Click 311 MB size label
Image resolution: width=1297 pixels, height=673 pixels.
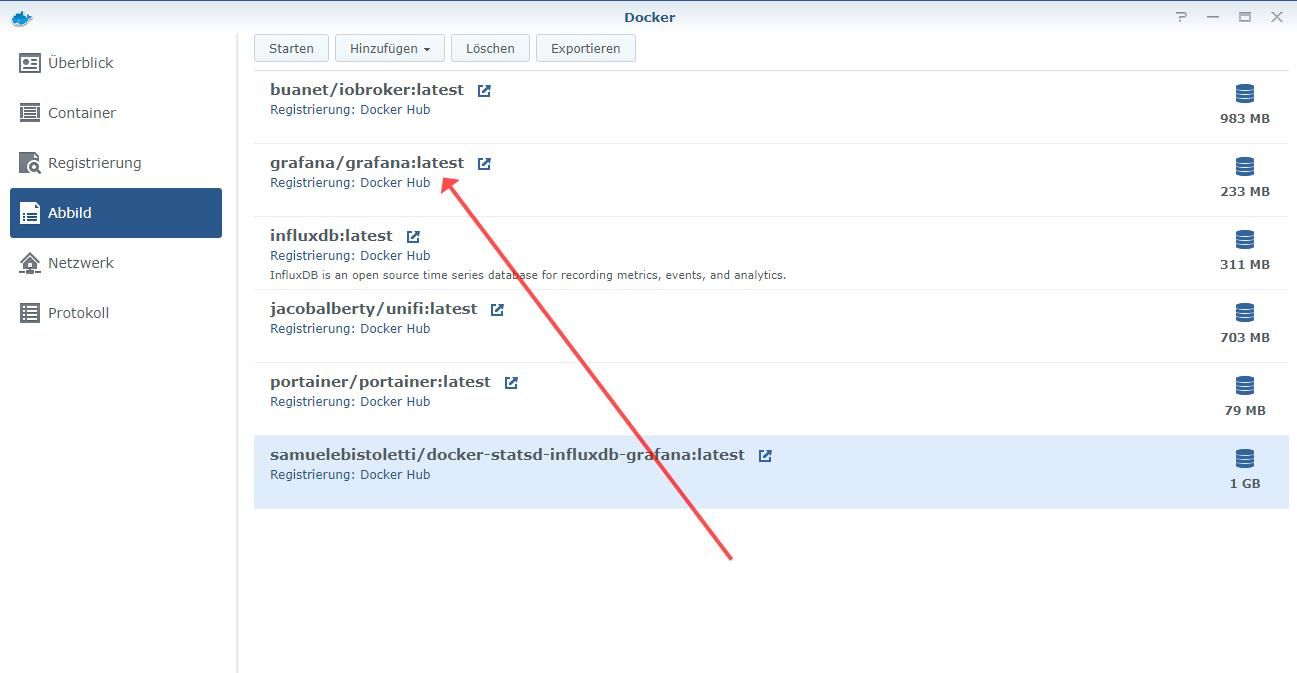[x=1245, y=265]
